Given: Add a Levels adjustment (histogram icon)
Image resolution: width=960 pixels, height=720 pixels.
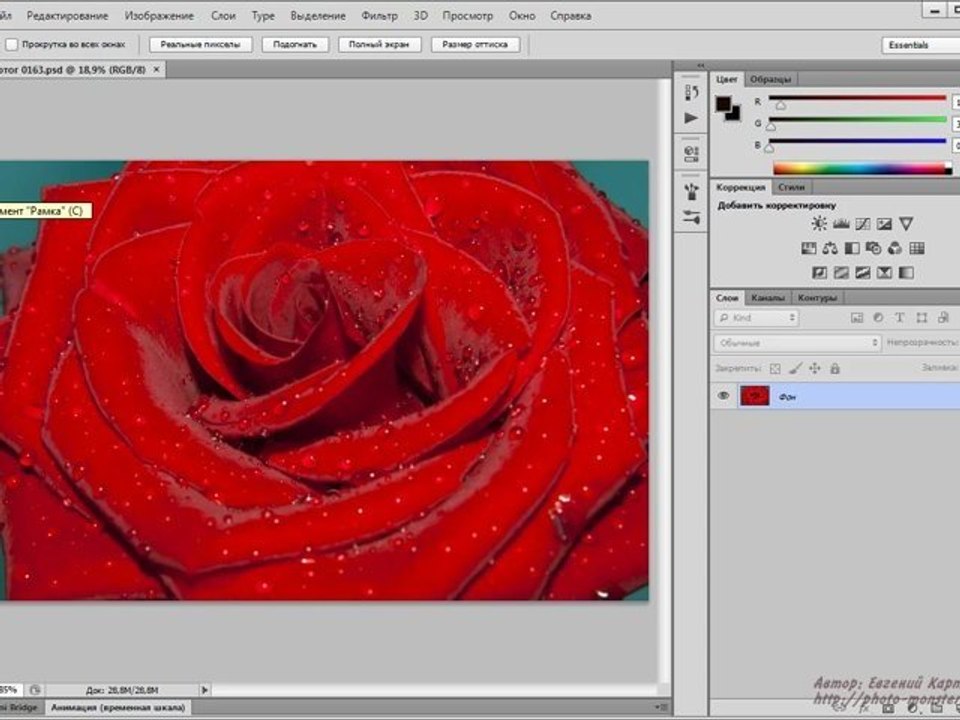Looking at the screenshot, I should tap(841, 223).
